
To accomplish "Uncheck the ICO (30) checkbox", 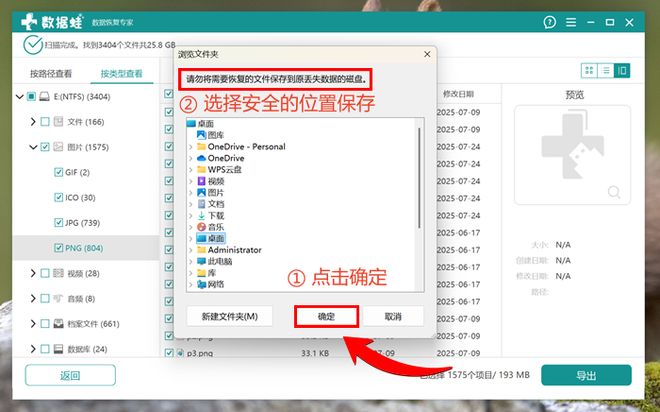I will tap(59, 197).
